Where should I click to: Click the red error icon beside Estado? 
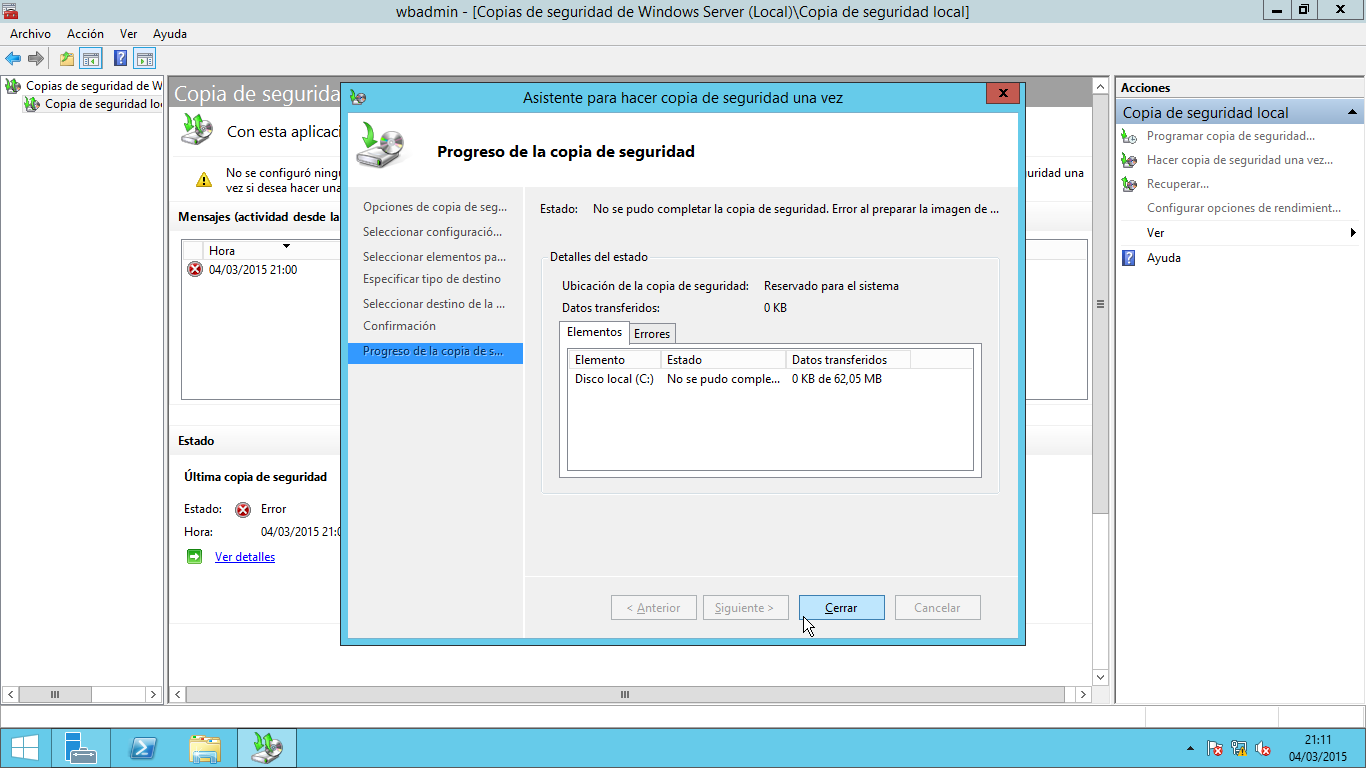click(242, 509)
